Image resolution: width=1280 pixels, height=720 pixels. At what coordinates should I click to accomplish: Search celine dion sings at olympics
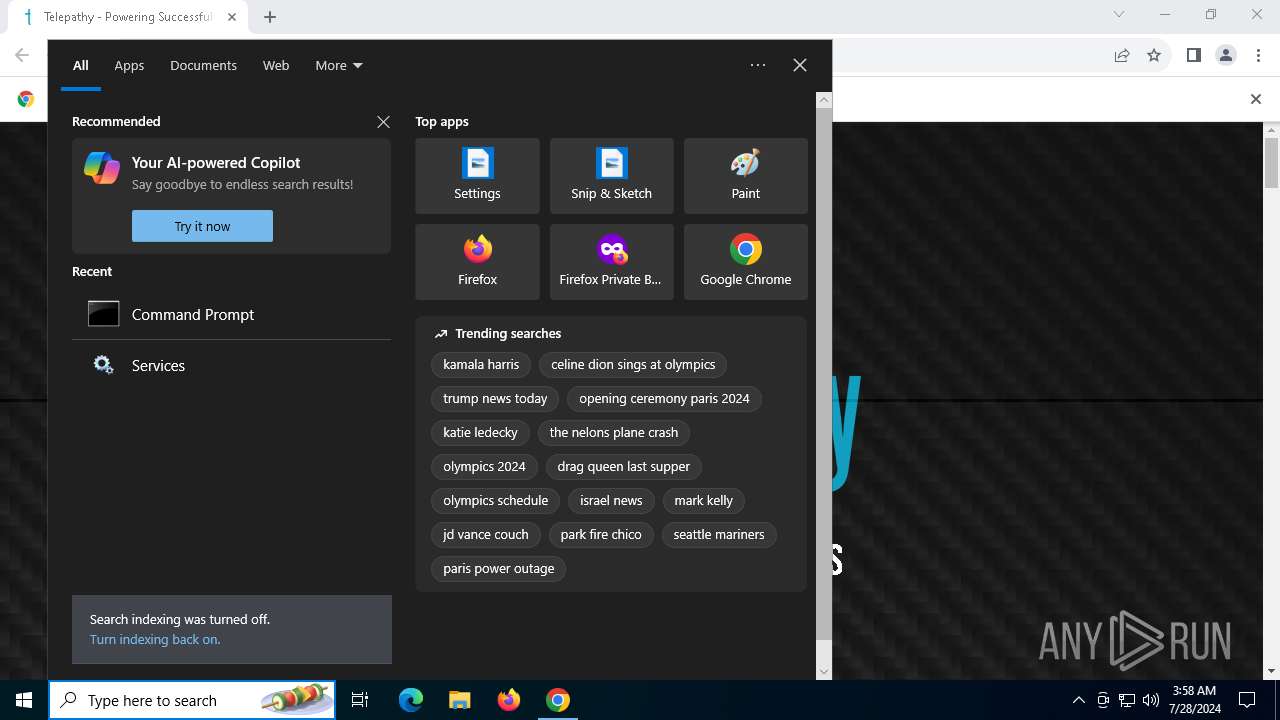click(633, 365)
